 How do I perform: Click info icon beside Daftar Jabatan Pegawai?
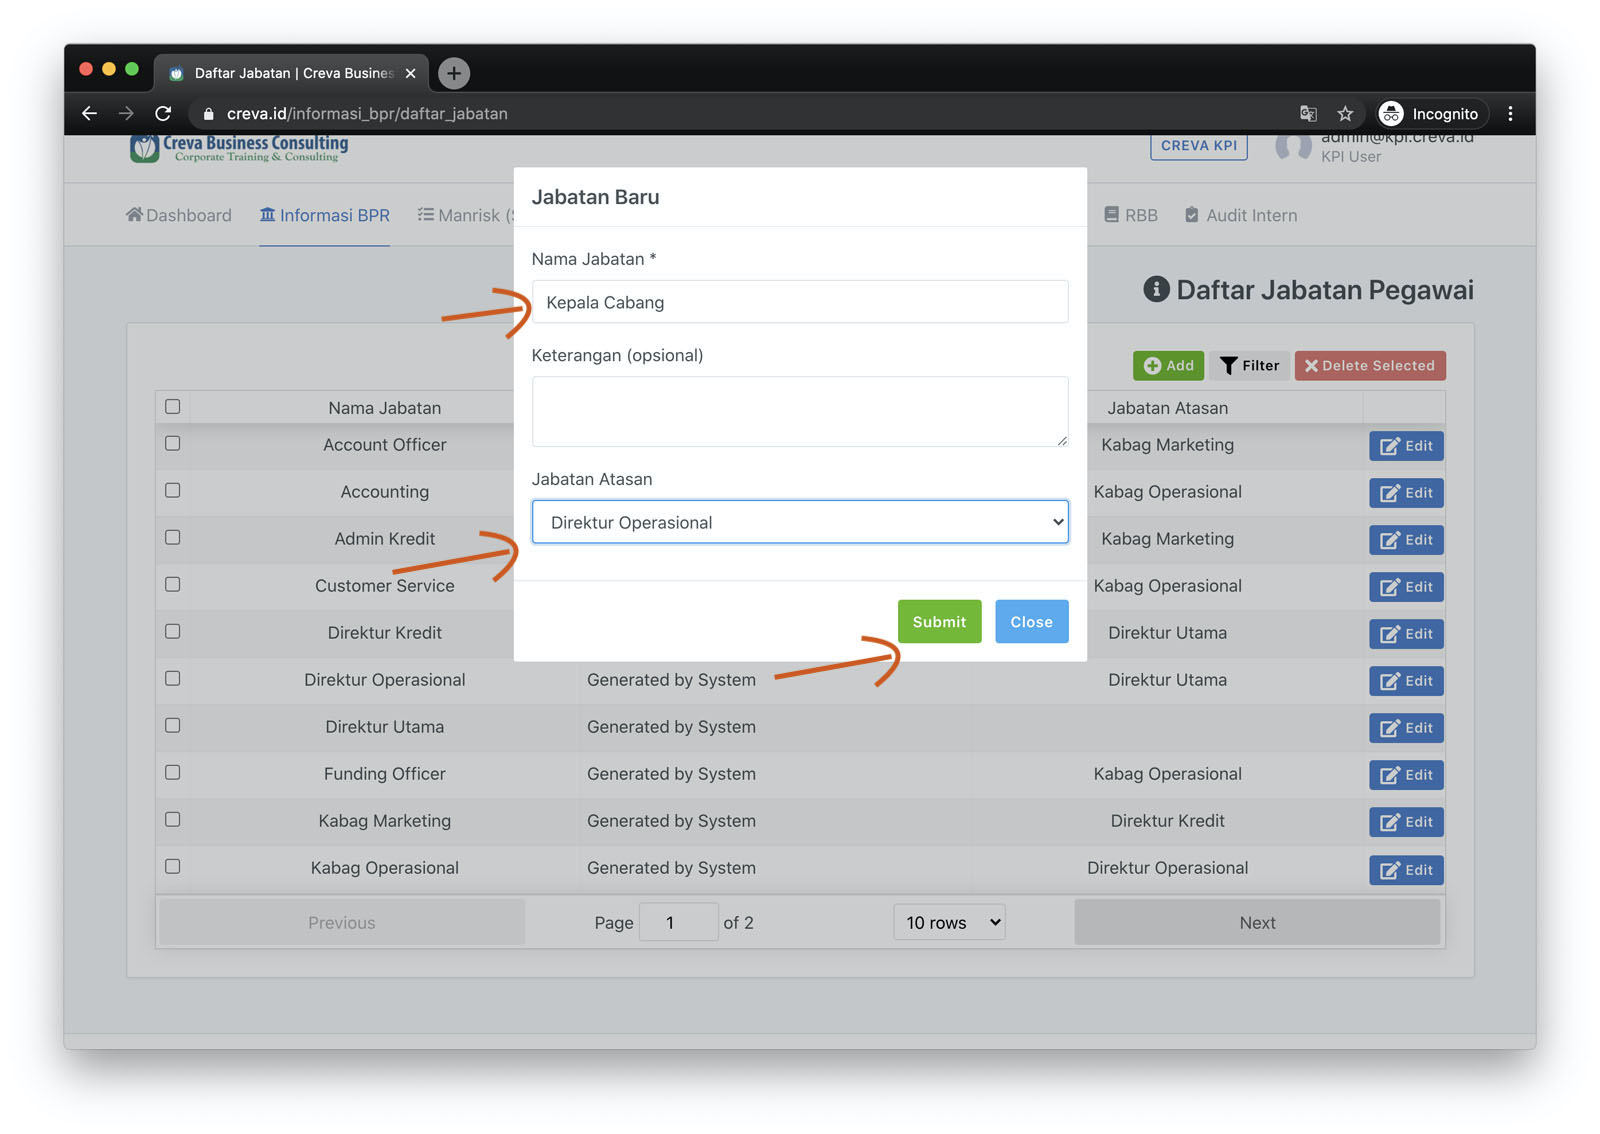coord(1156,290)
